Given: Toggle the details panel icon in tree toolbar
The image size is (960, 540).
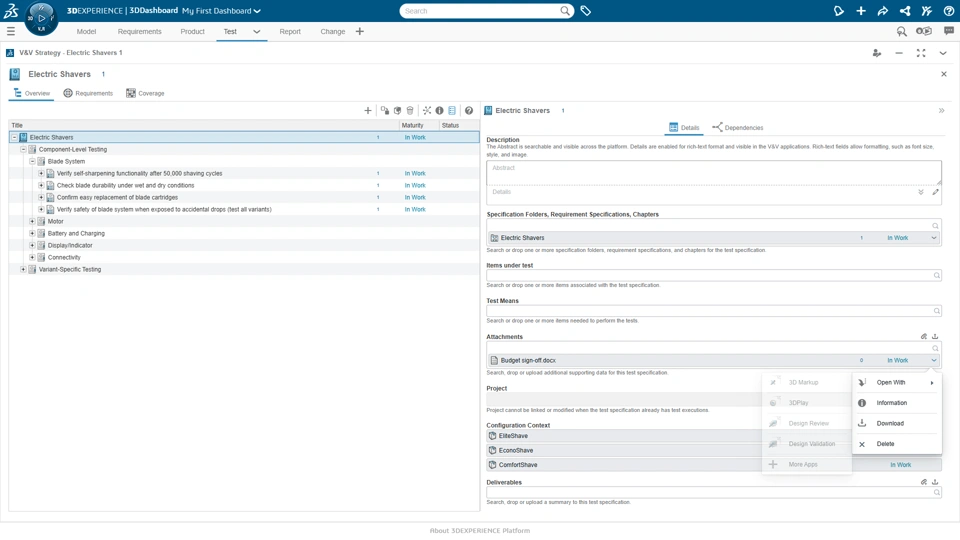Looking at the screenshot, I should tap(452, 111).
